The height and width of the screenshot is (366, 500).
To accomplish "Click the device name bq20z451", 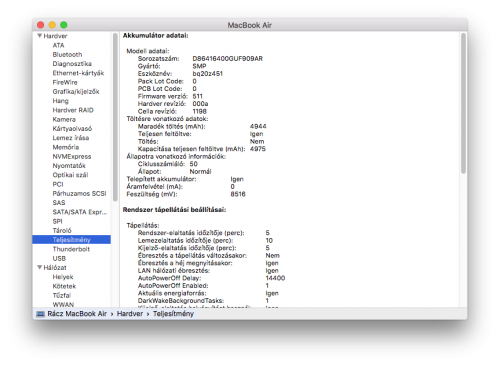I will (x=208, y=74).
